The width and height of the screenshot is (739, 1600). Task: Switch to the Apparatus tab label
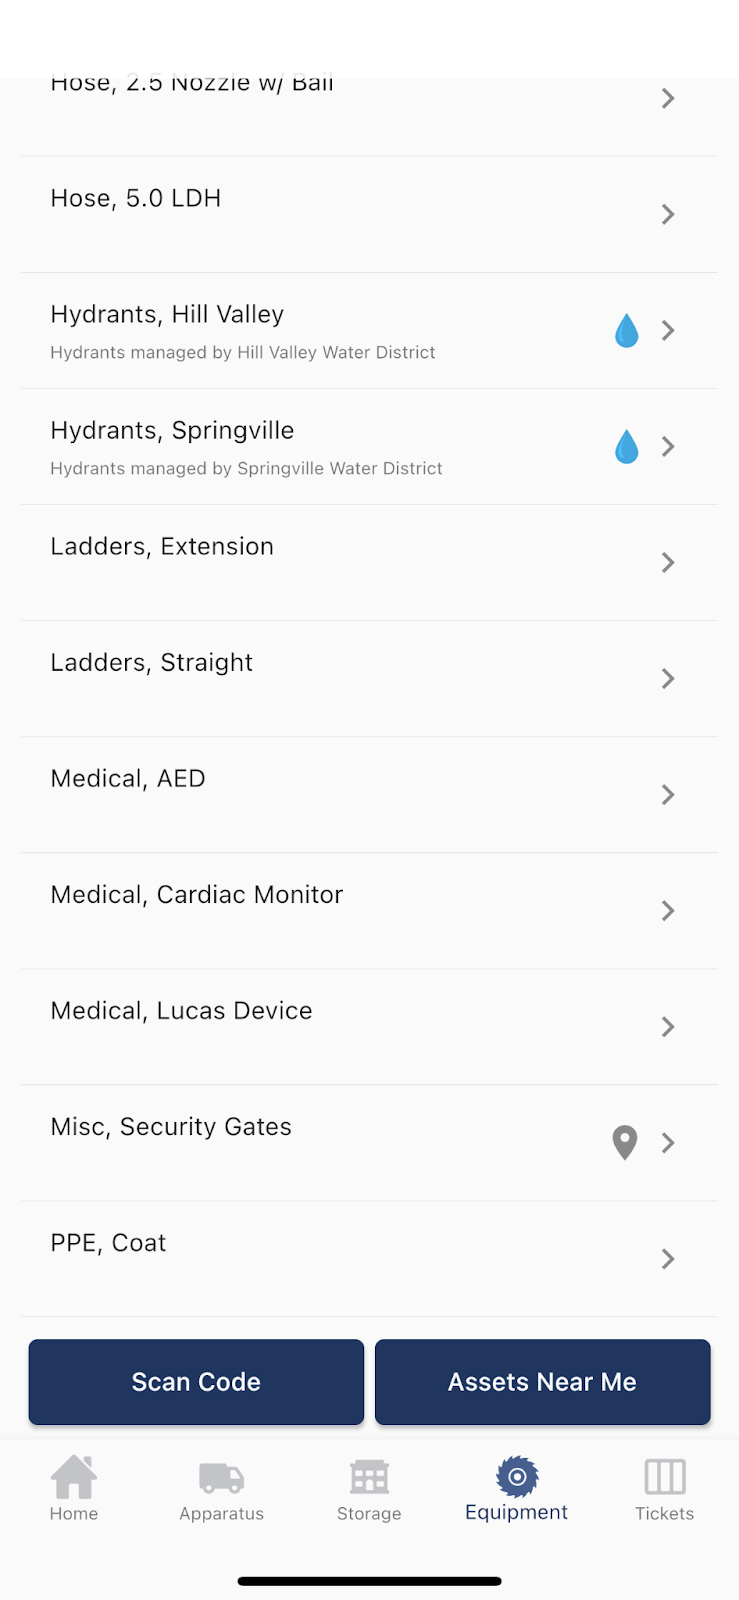221,1514
